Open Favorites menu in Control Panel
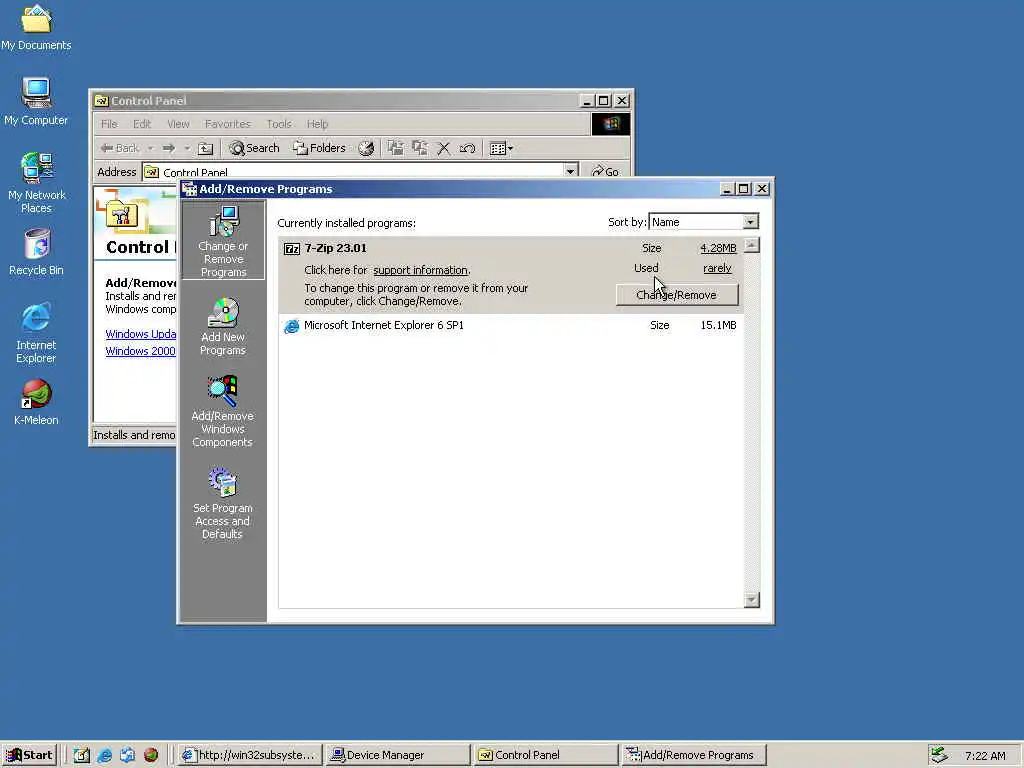This screenshot has width=1024, height=768. pyautogui.click(x=227, y=124)
